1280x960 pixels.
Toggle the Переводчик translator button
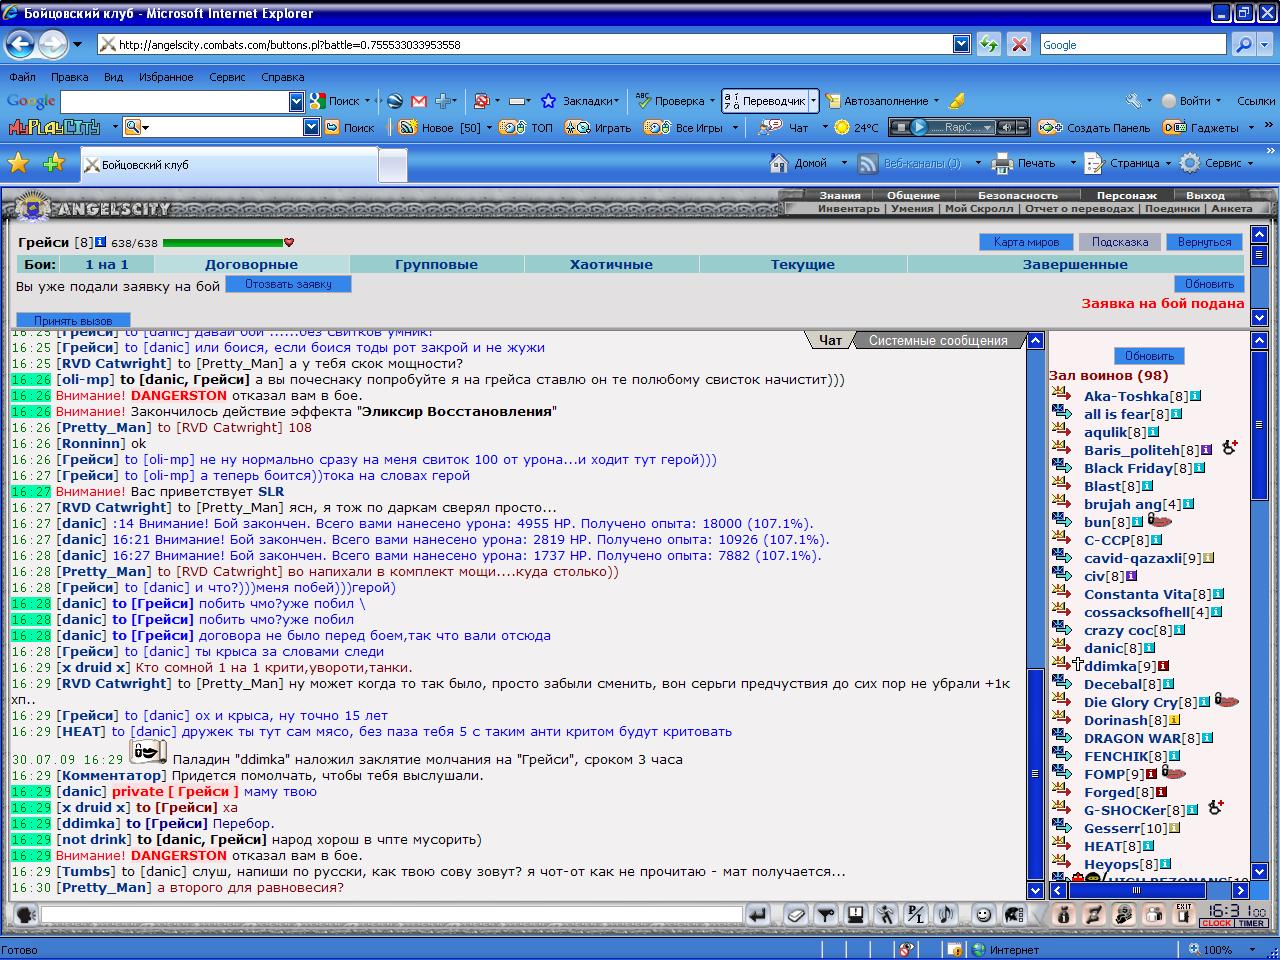point(769,101)
